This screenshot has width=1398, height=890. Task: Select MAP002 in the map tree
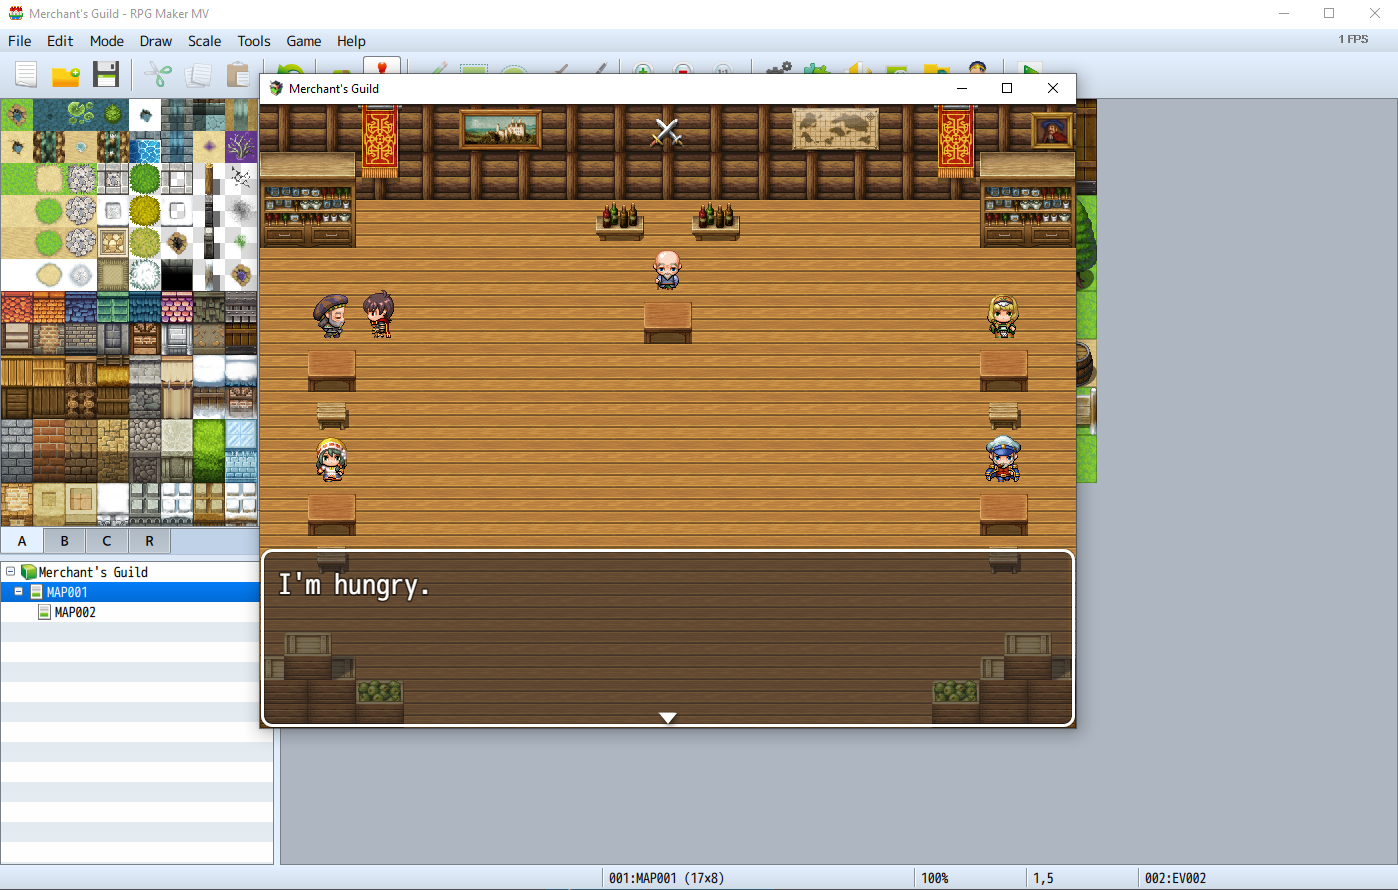[x=75, y=612]
